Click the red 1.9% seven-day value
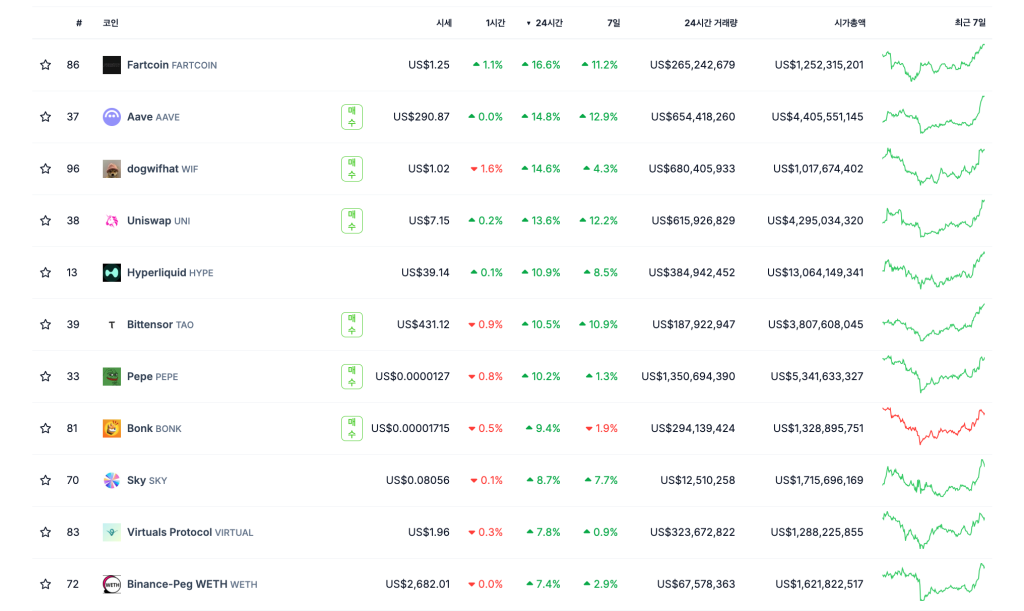The height and width of the screenshot is (611, 1024). (601, 428)
